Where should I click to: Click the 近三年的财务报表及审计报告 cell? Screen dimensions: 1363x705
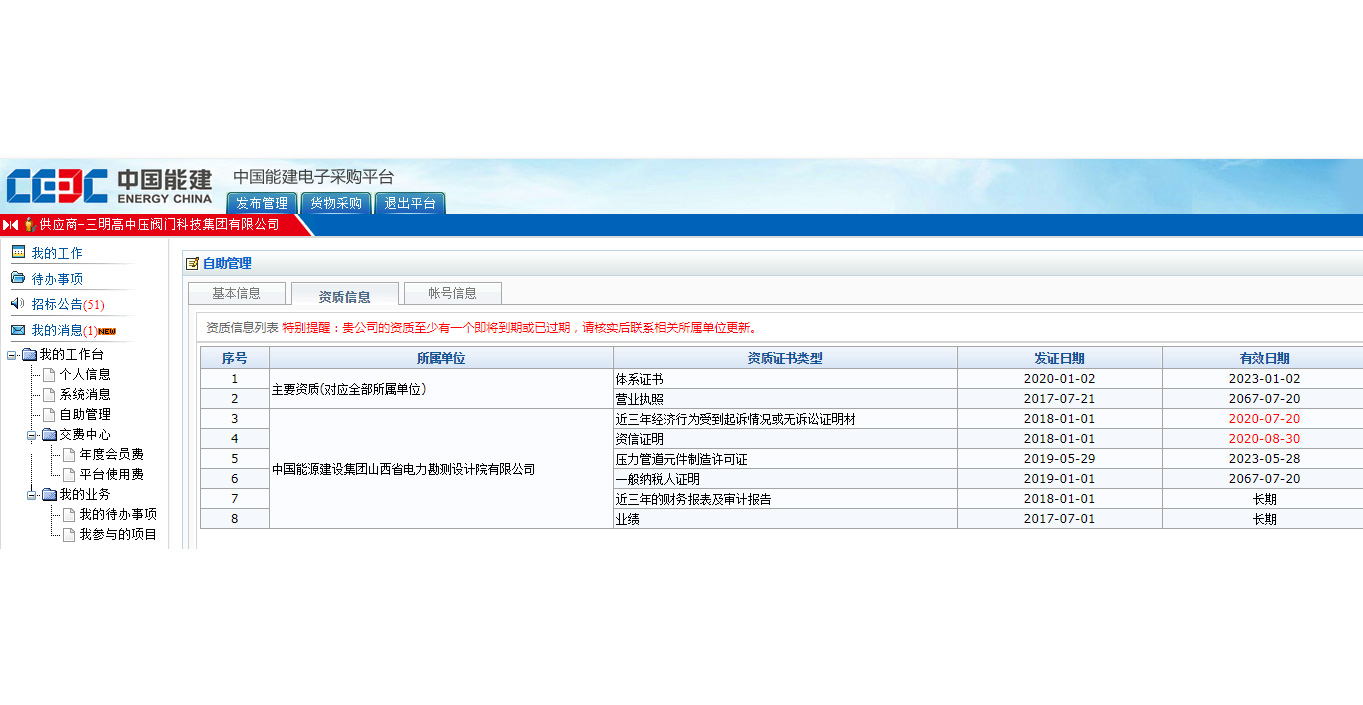[x=785, y=499]
